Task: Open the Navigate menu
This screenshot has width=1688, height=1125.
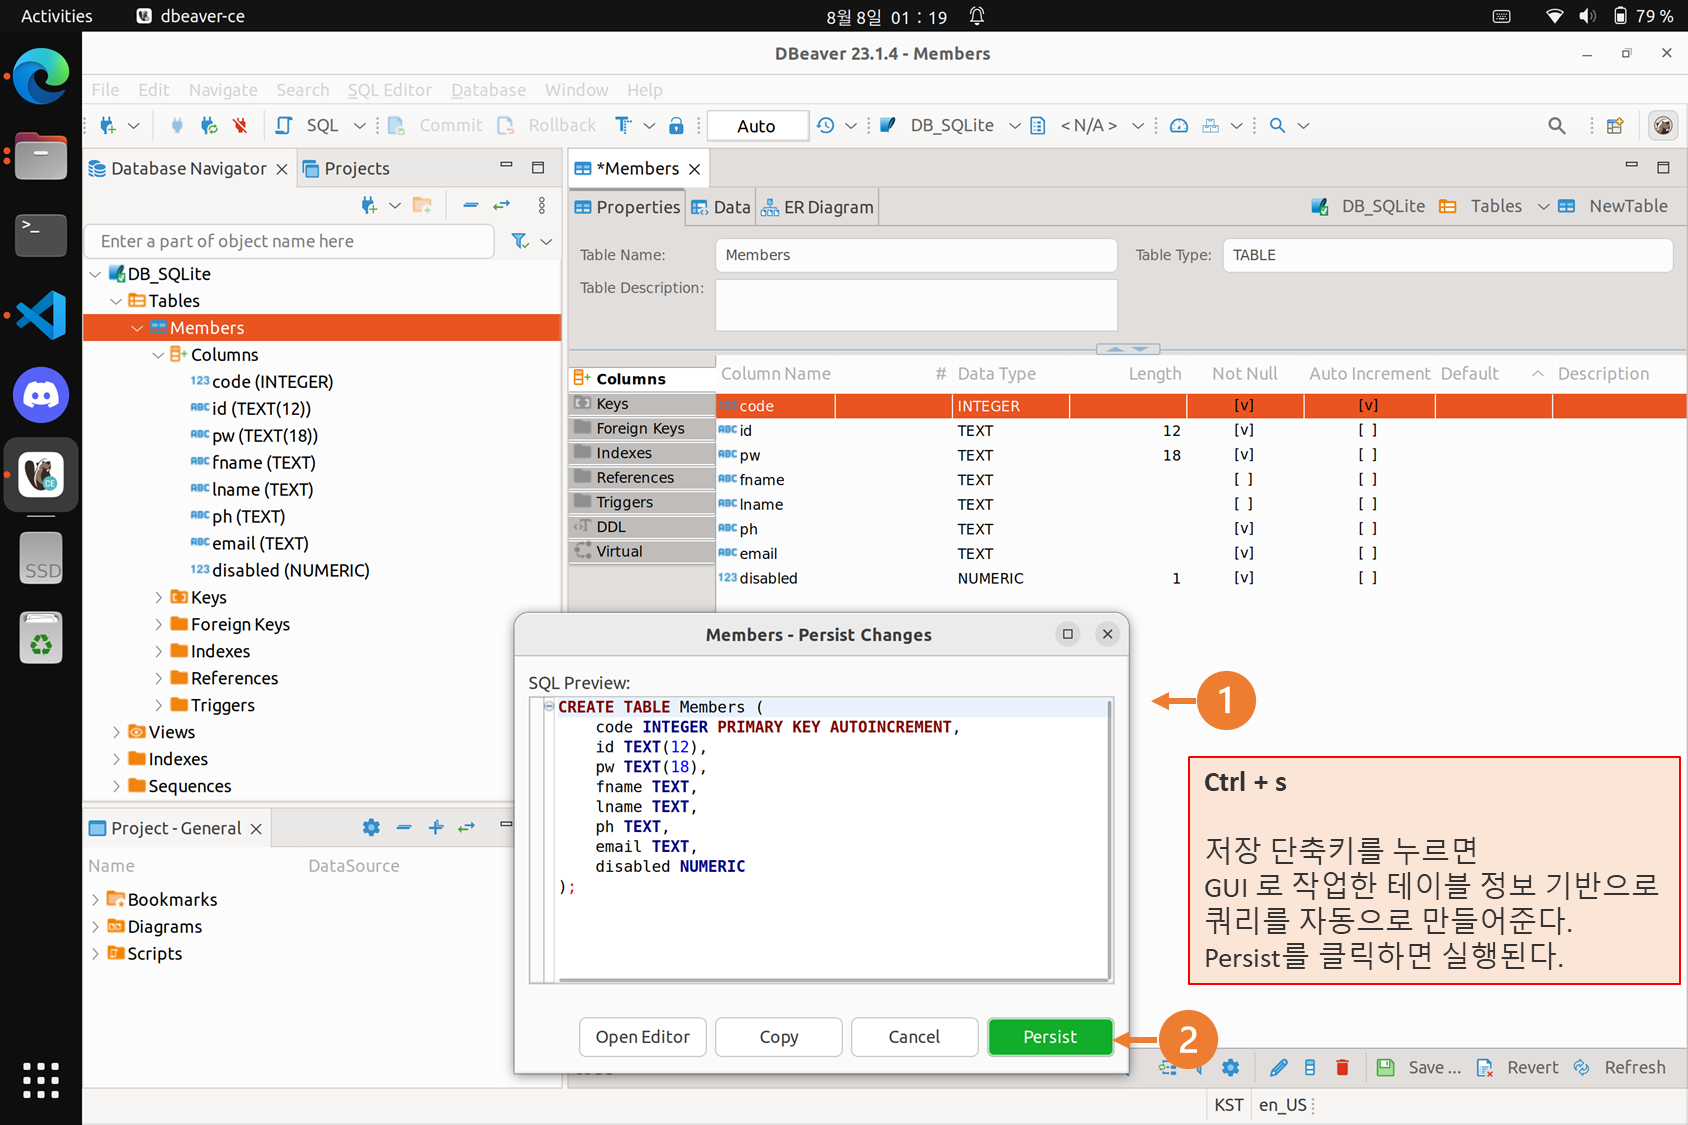Action: click(x=223, y=90)
